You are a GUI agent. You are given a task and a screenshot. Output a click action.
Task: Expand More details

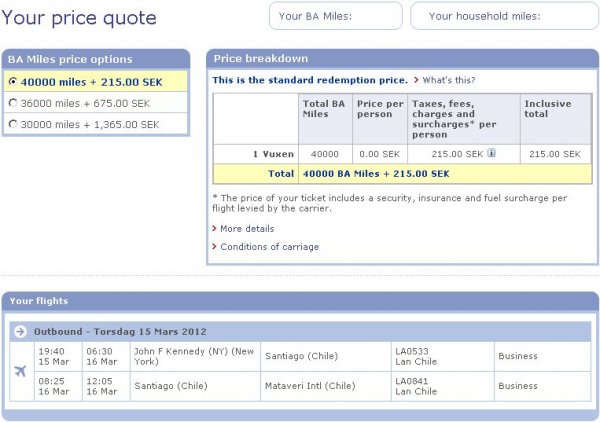point(246,229)
